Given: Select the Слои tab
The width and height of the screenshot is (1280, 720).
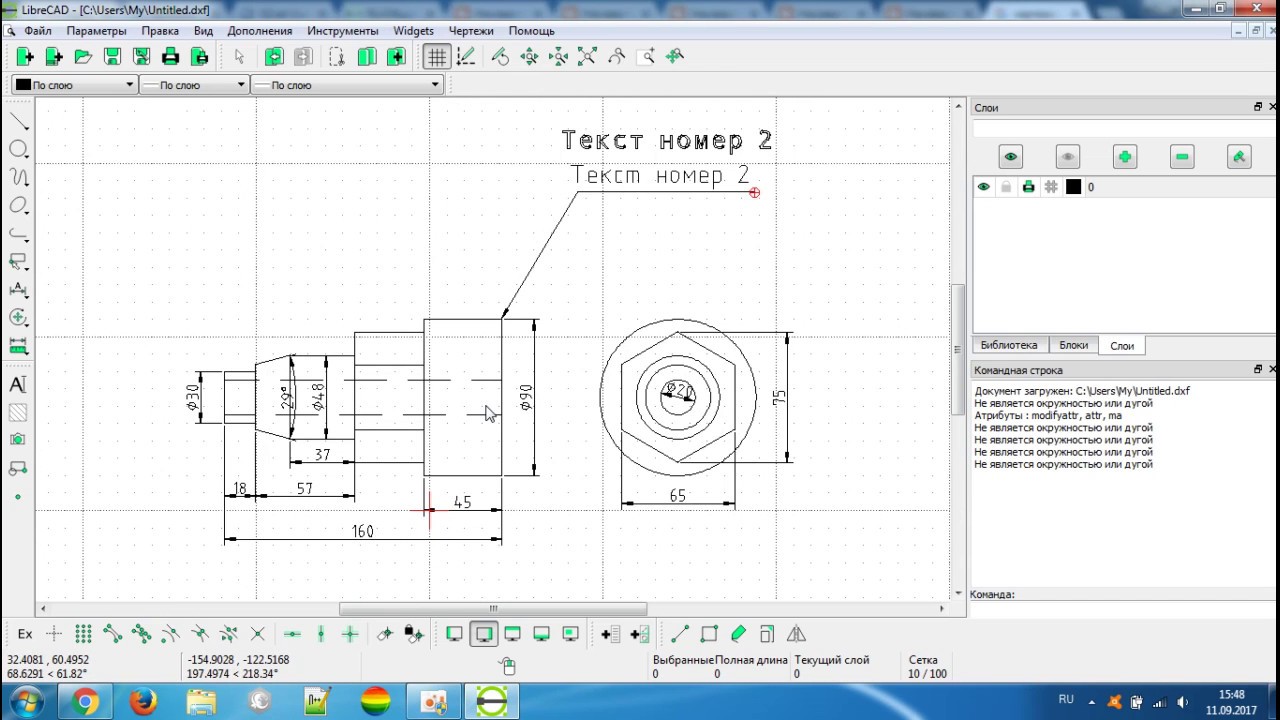Looking at the screenshot, I should pos(1122,346).
